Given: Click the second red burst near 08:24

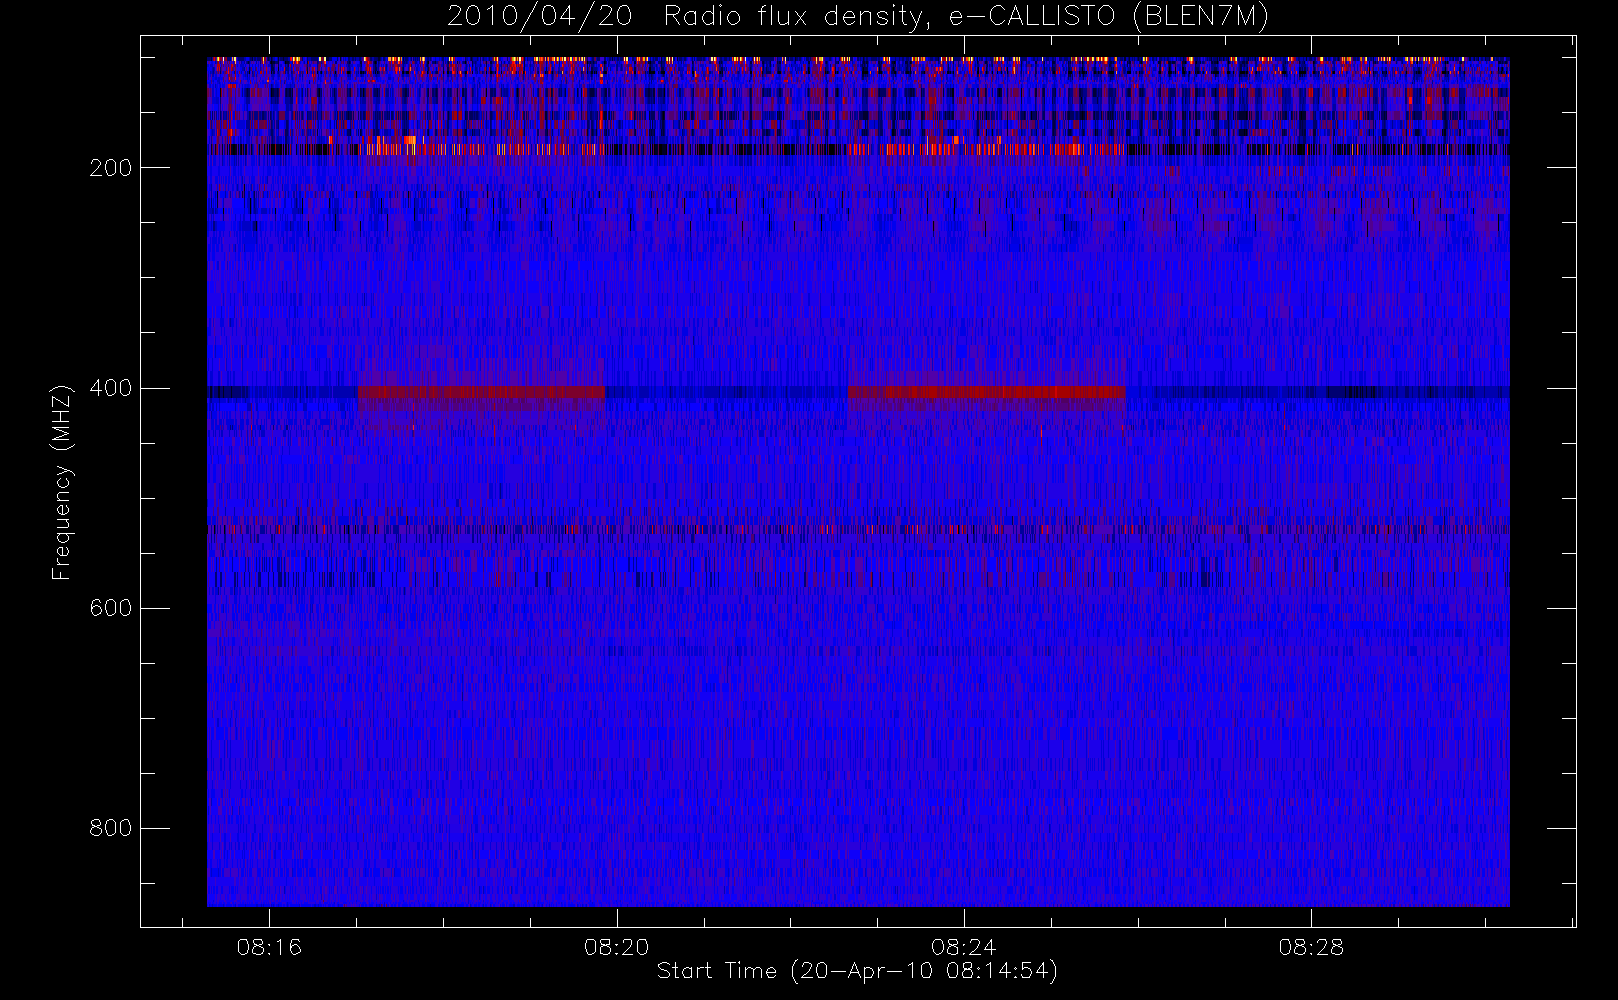Looking at the screenshot, I should [986, 392].
